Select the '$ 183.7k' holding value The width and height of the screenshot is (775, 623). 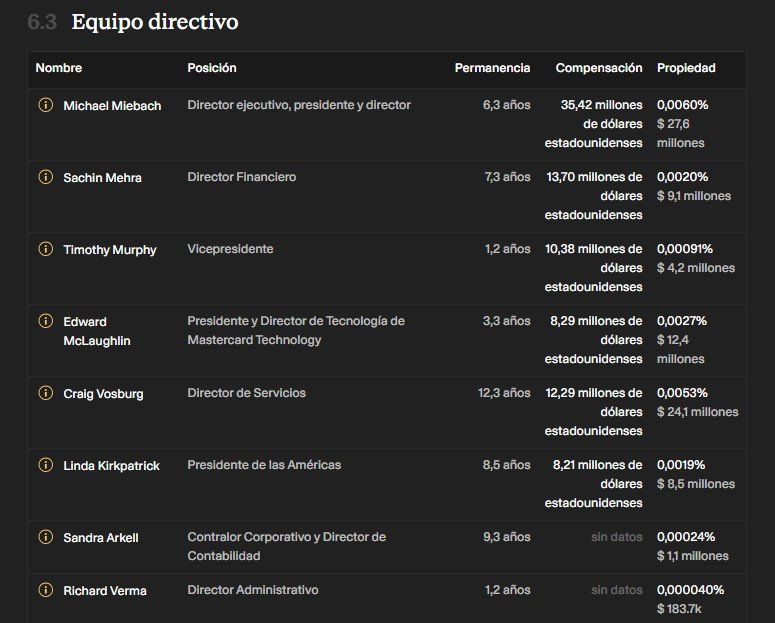click(x=679, y=609)
